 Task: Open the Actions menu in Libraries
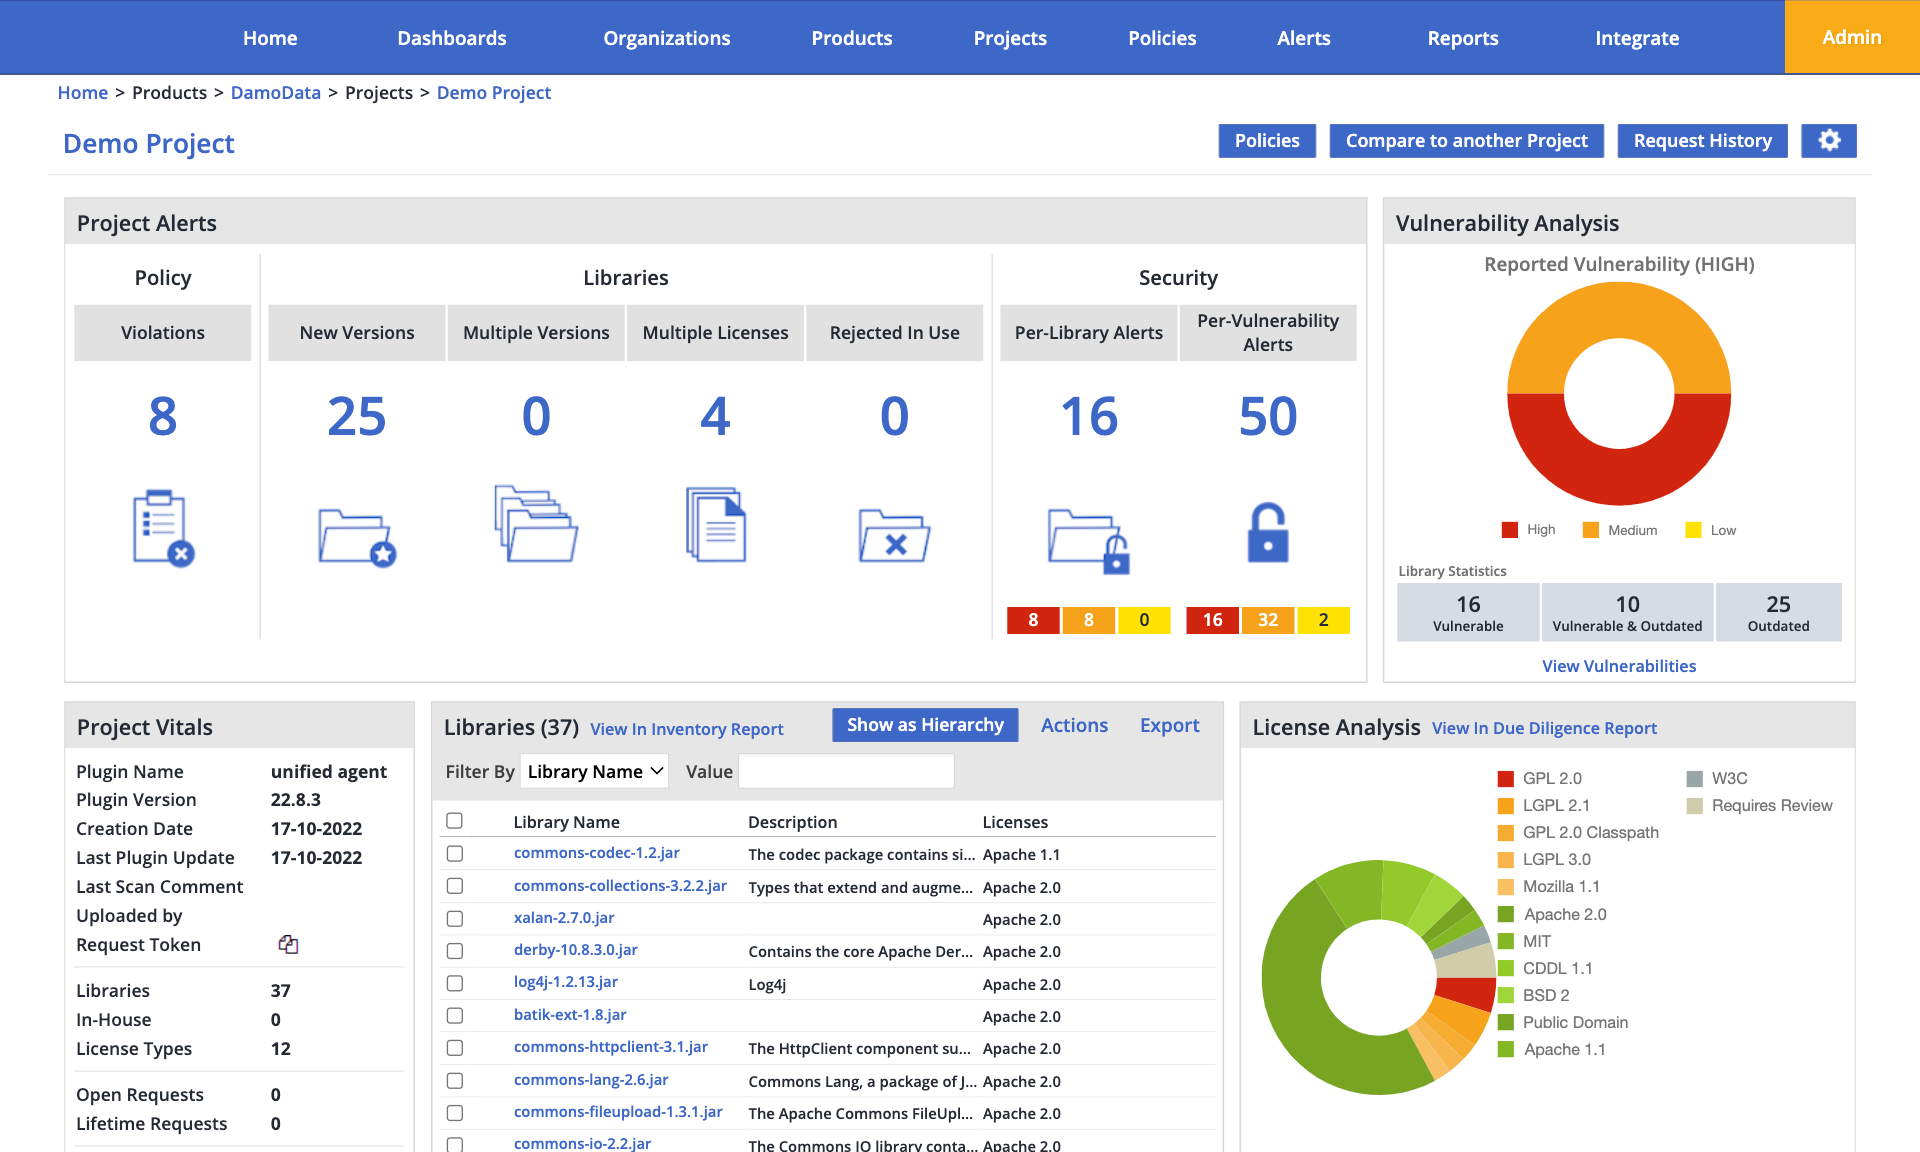pyautogui.click(x=1074, y=726)
